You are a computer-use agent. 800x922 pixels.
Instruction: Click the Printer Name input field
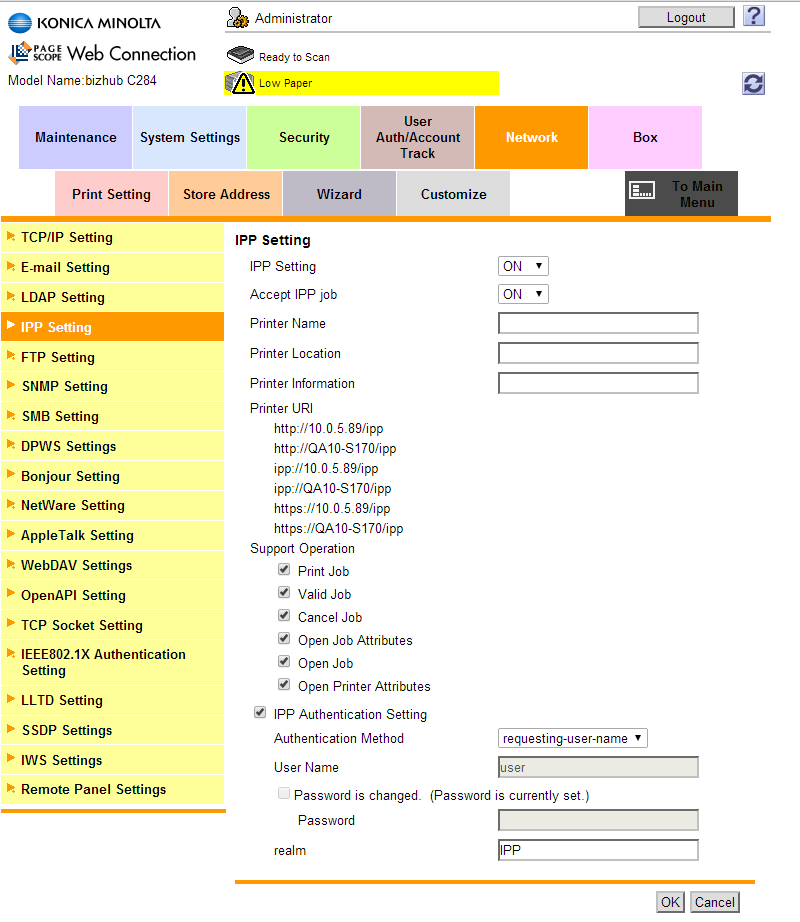pos(597,323)
